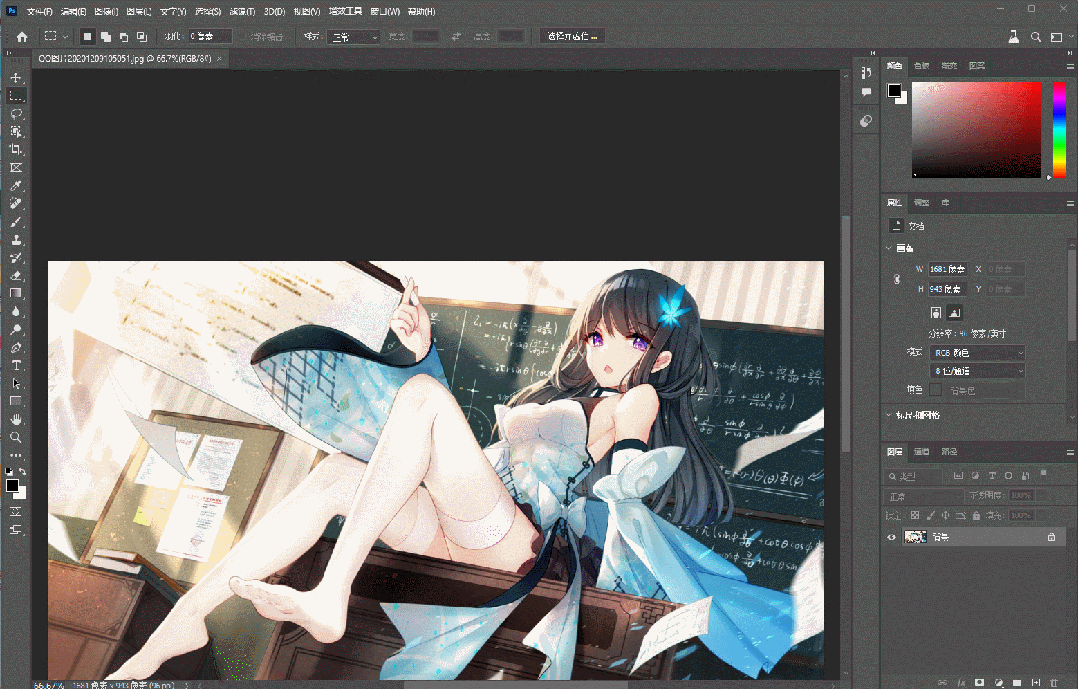Open the File menu (F)

point(39,12)
